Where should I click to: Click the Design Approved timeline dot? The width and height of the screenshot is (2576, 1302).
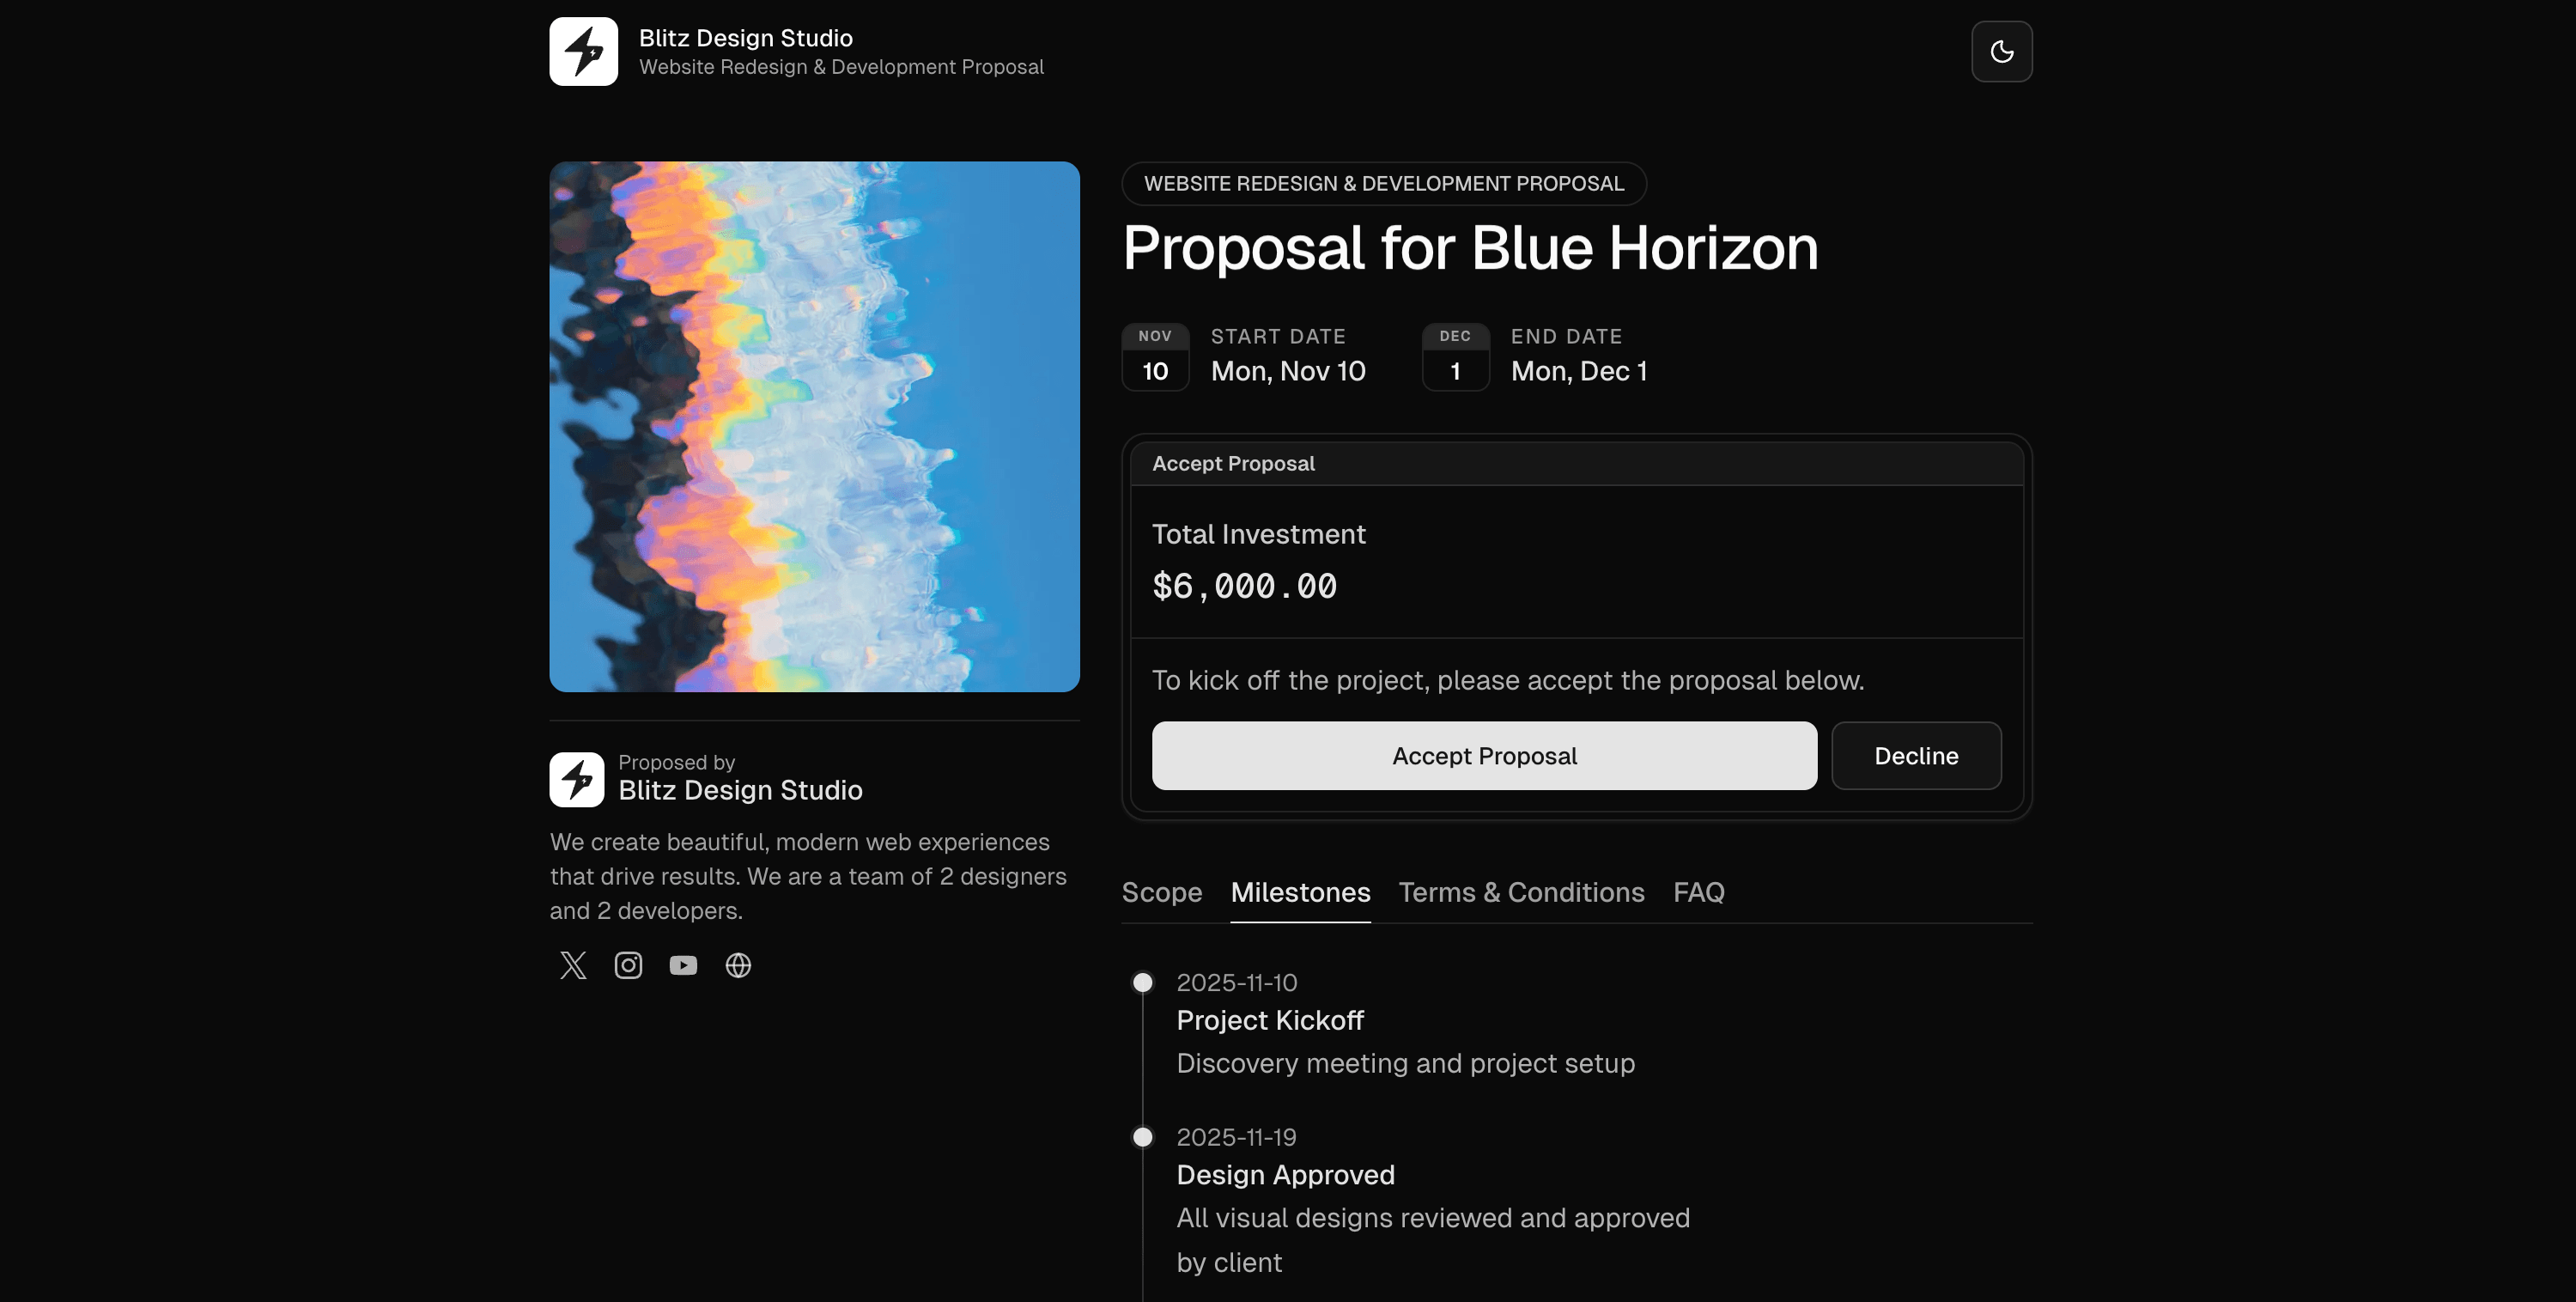pyautogui.click(x=1142, y=1137)
